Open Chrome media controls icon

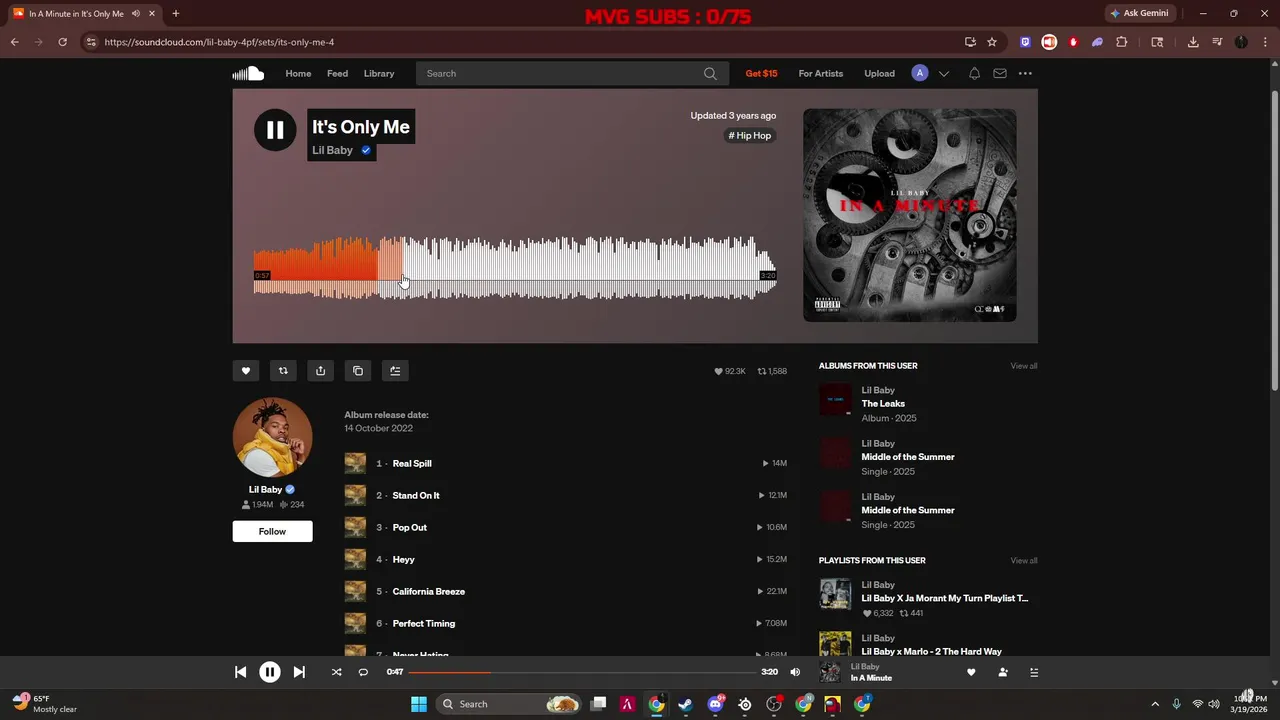click(x=1217, y=42)
